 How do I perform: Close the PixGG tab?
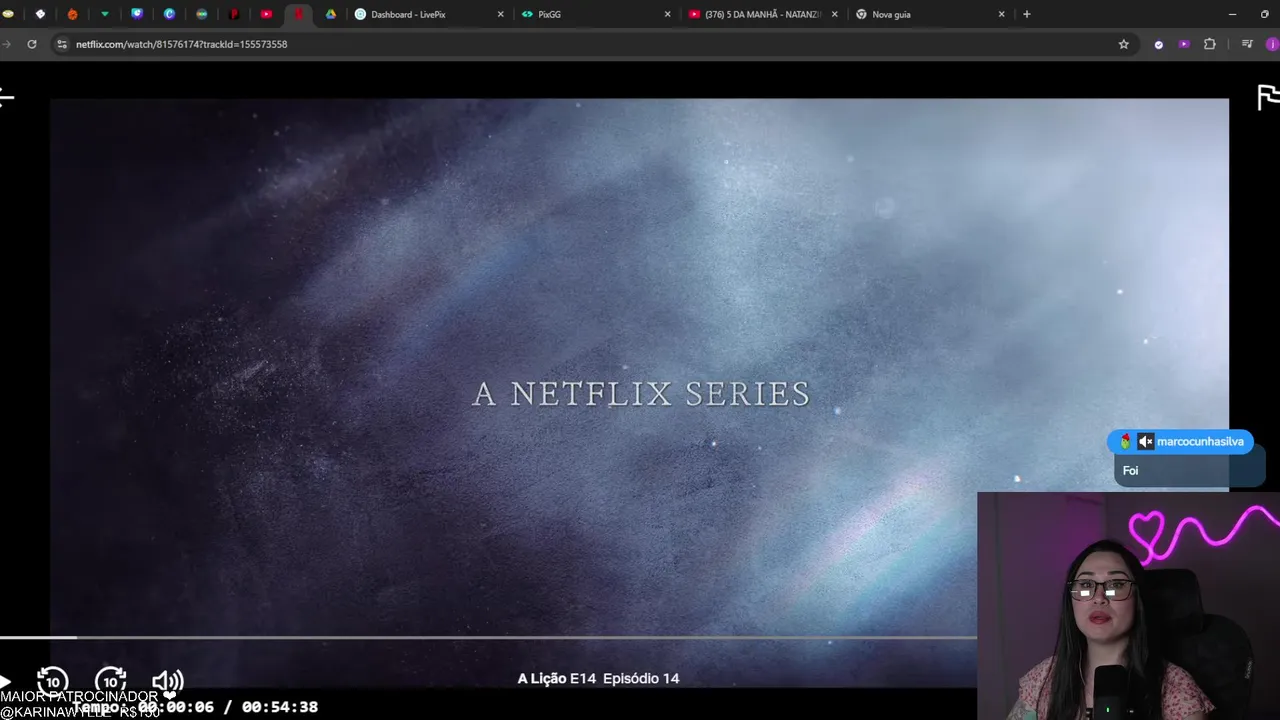[667, 14]
